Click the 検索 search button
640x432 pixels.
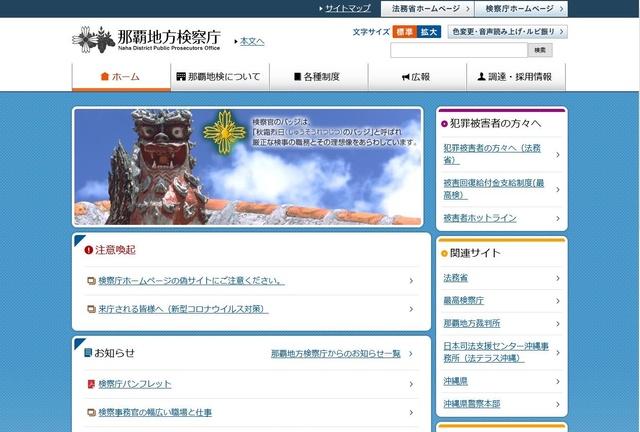[x=540, y=50]
